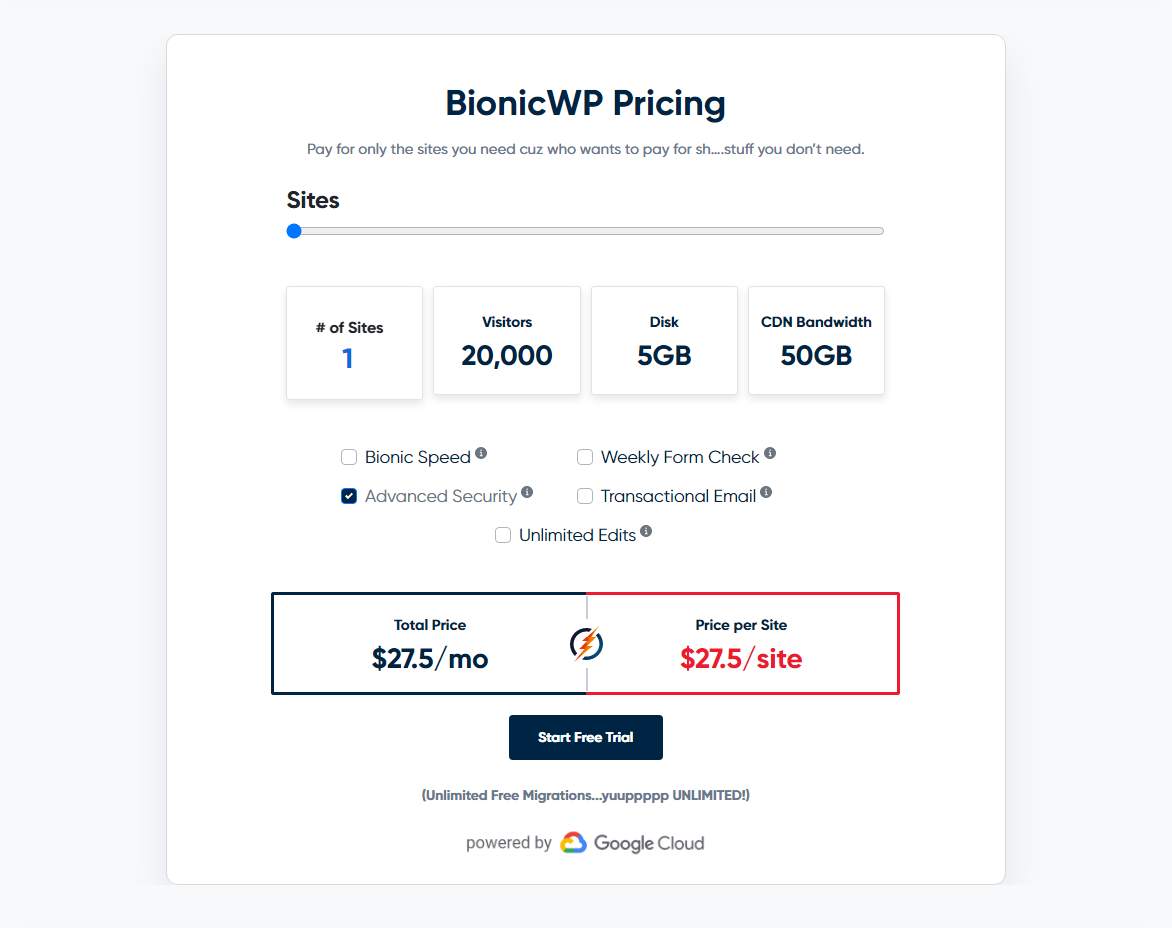
Task: Click the info icon beside Advanced Security
Action: 527,492
